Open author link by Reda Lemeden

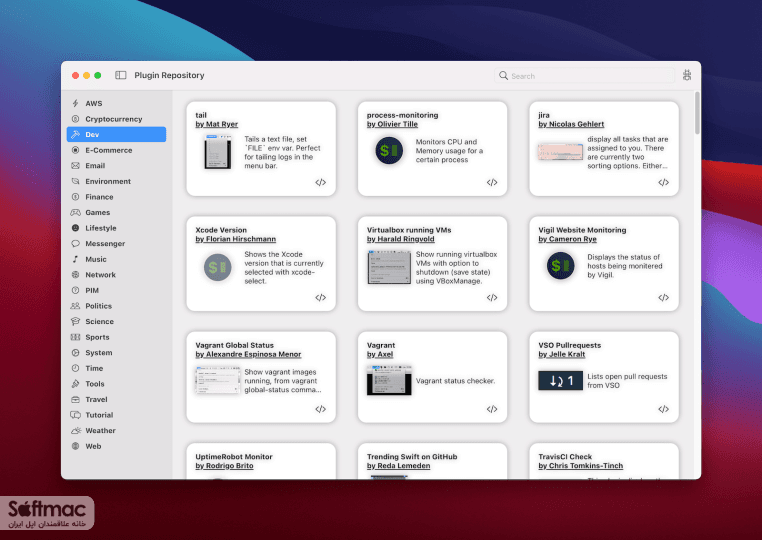click(398, 466)
